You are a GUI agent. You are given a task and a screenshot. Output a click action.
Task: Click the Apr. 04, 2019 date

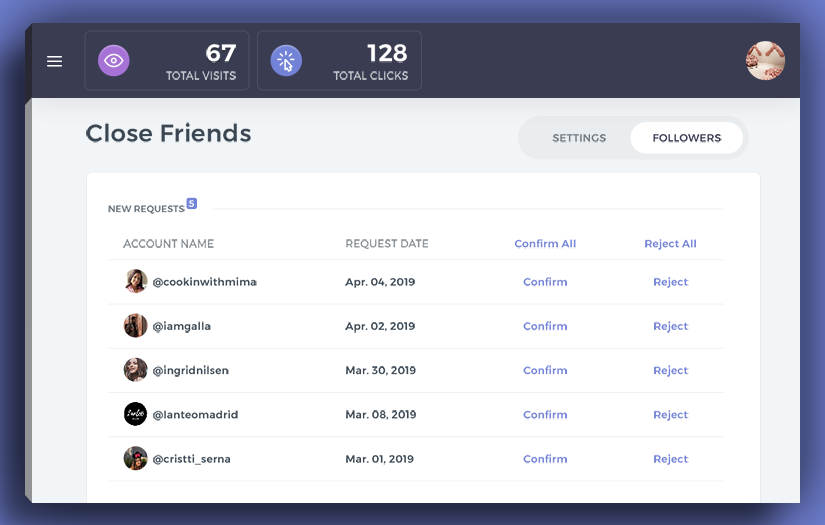pos(380,282)
